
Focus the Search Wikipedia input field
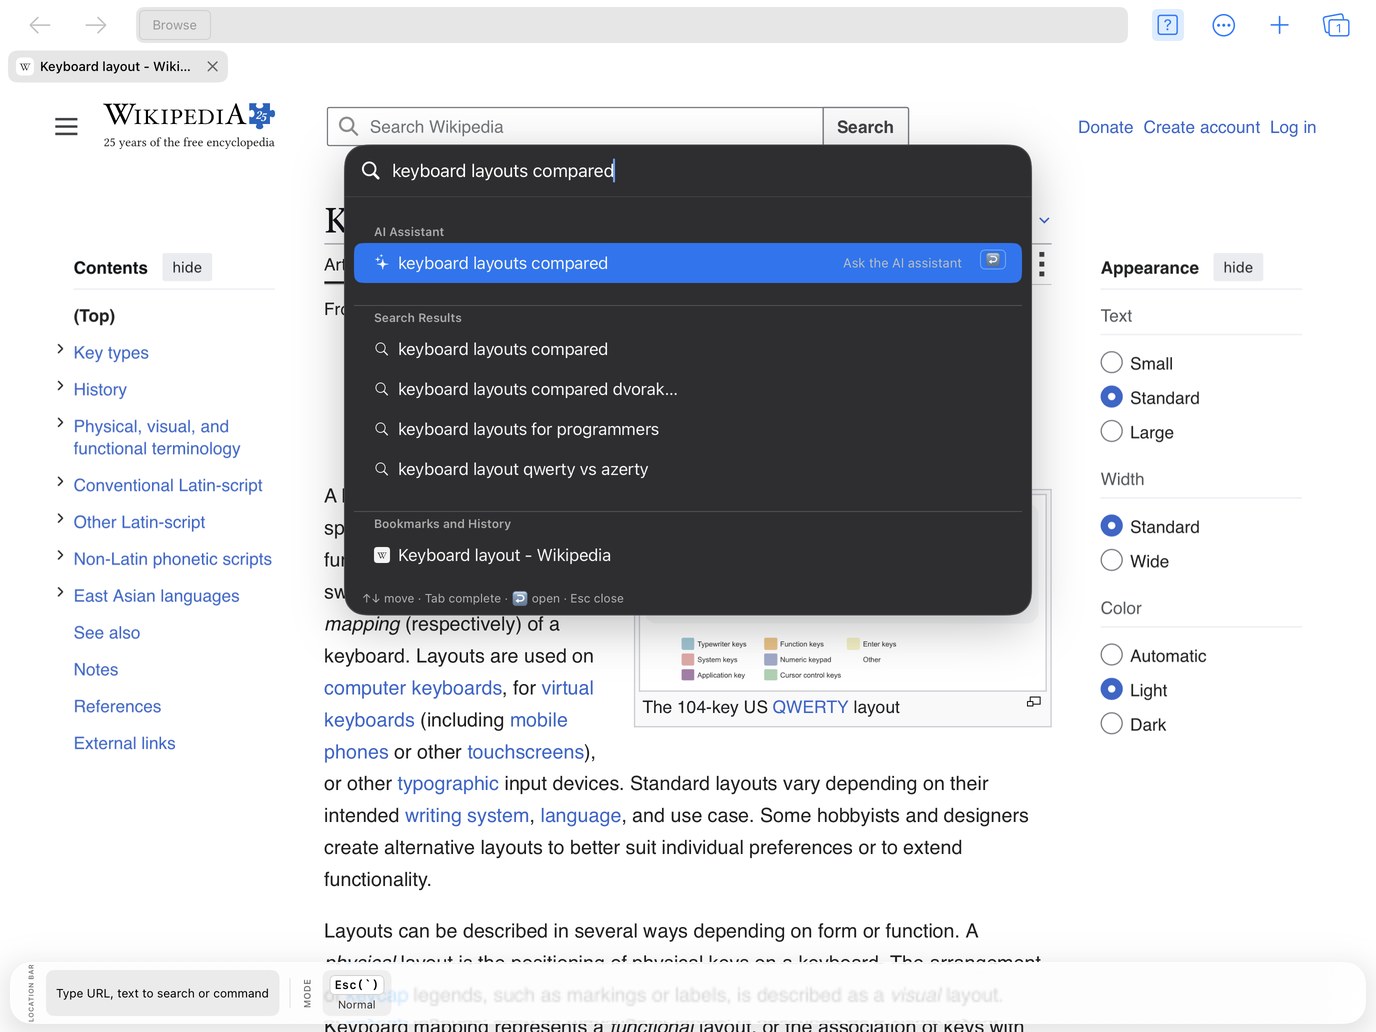(x=575, y=127)
